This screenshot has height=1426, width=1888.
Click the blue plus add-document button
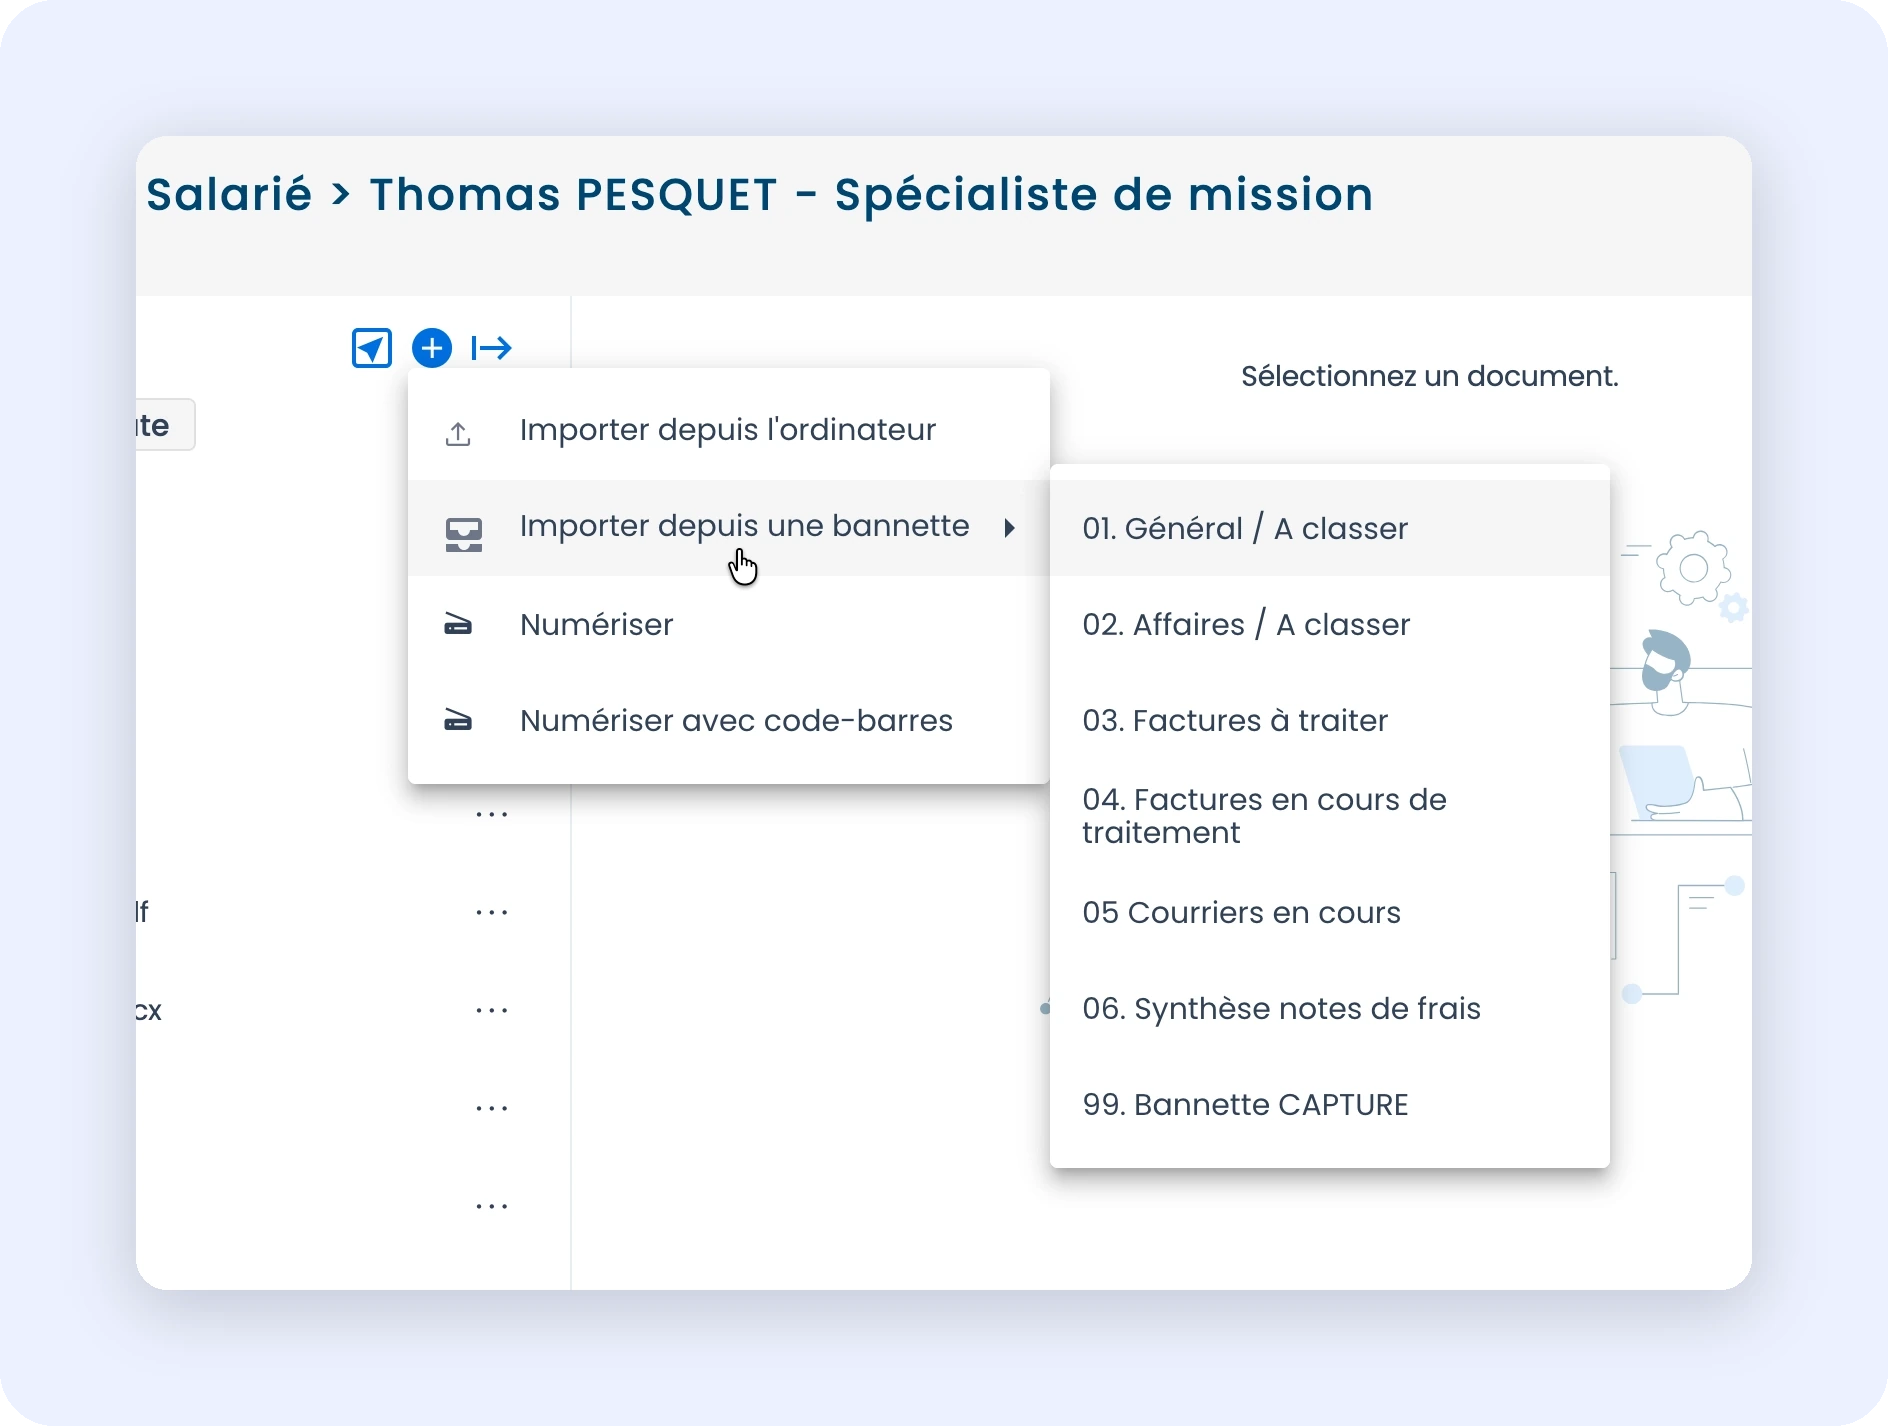pyautogui.click(x=432, y=348)
